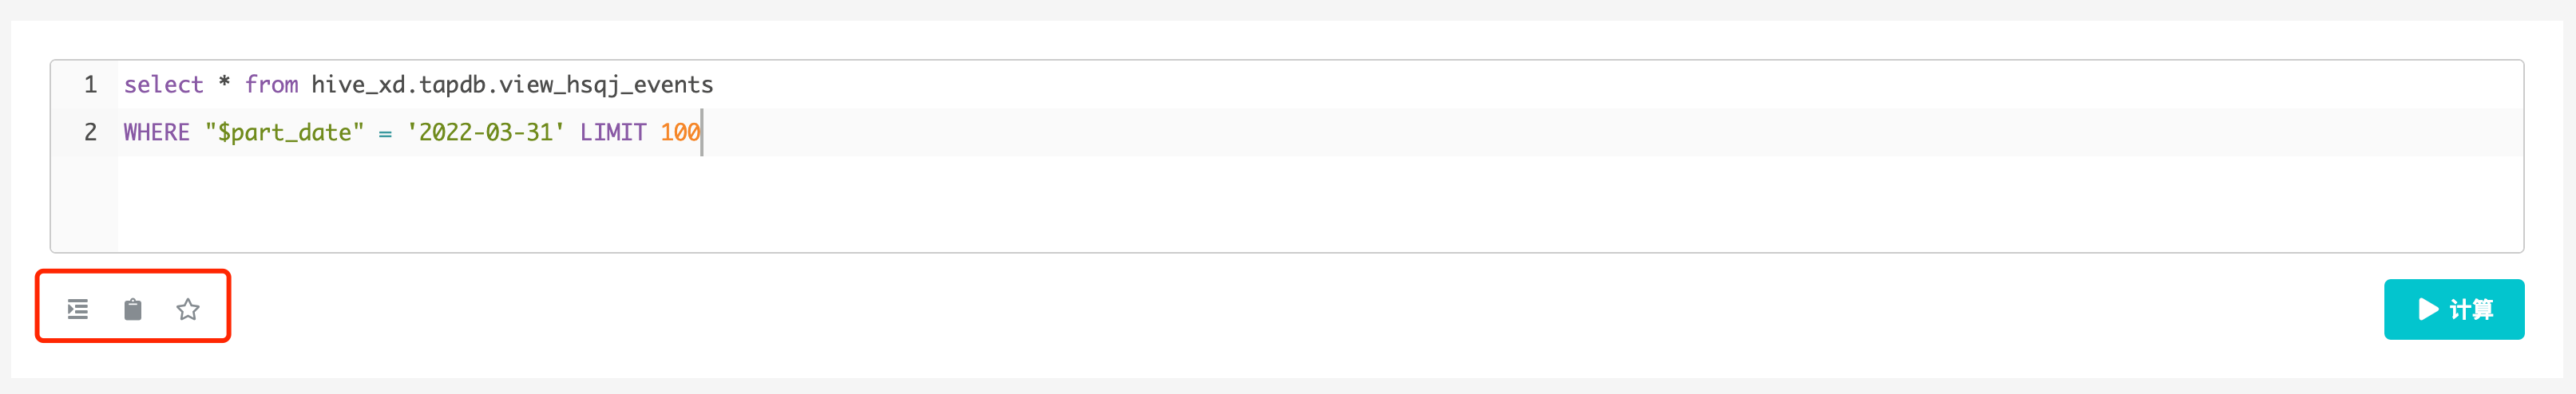This screenshot has height=394, width=2576.
Task: Click the equals sign on line 2
Action: [x=385, y=133]
